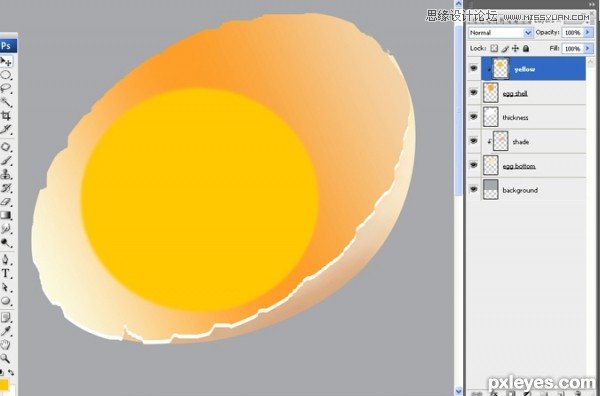The height and width of the screenshot is (396, 600).
Task: Select the Ellipse shape tool
Action: coord(6,301)
